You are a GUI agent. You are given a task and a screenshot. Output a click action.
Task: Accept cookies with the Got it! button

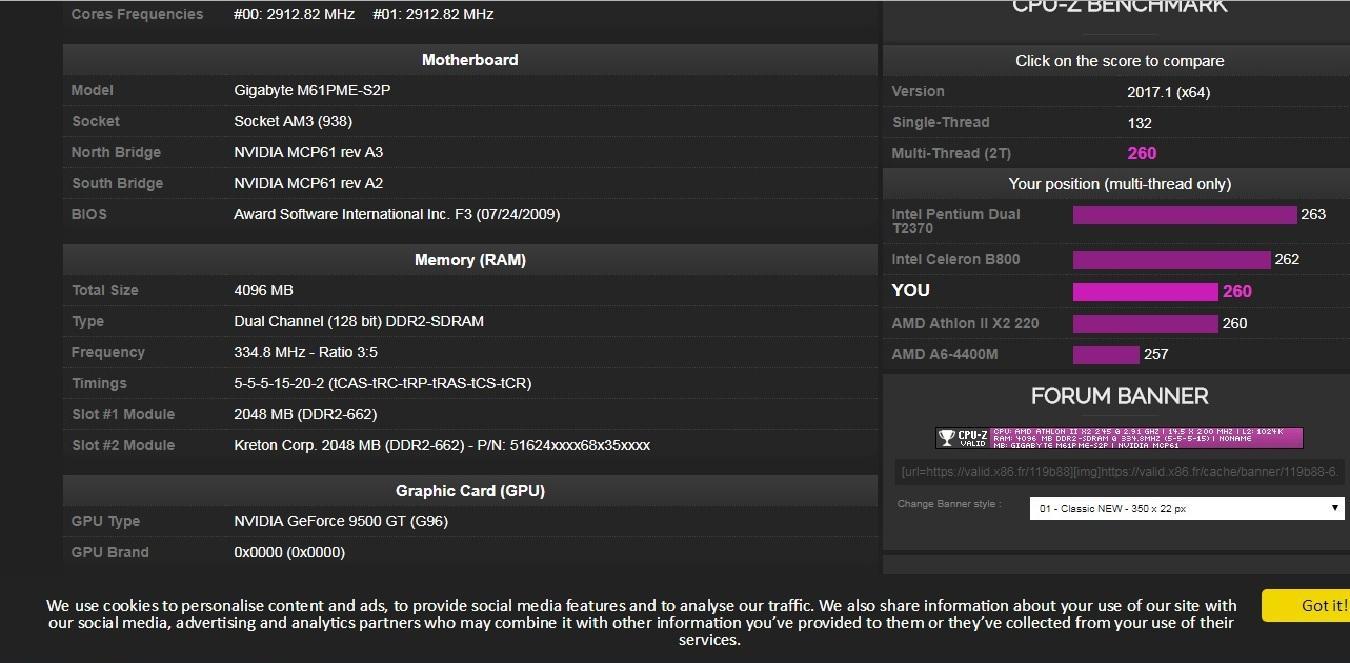[x=1306, y=605]
